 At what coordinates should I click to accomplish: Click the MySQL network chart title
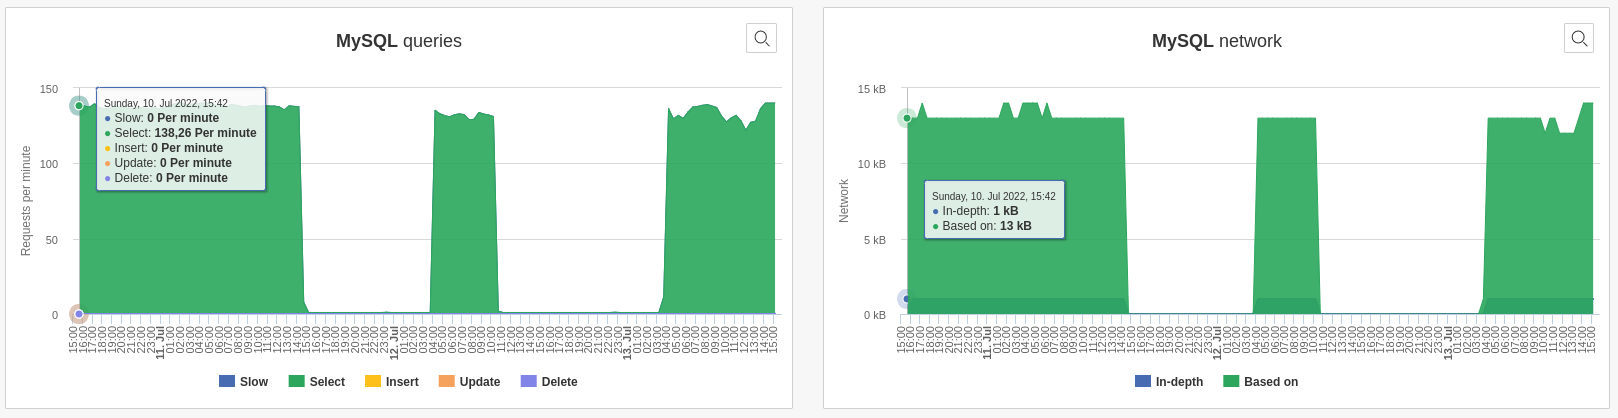(x=1217, y=41)
